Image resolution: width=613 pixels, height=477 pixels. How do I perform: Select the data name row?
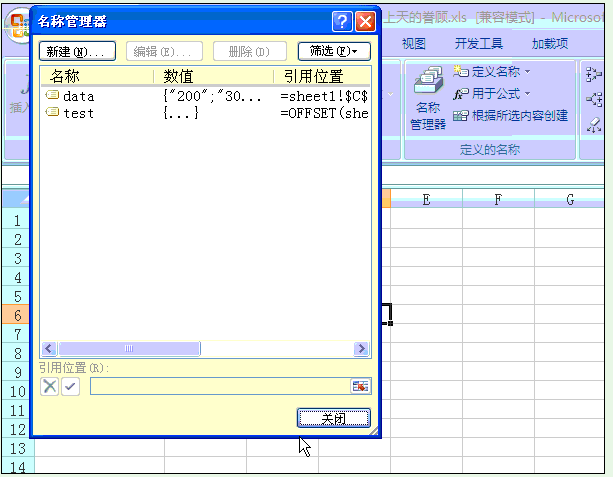click(206, 96)
